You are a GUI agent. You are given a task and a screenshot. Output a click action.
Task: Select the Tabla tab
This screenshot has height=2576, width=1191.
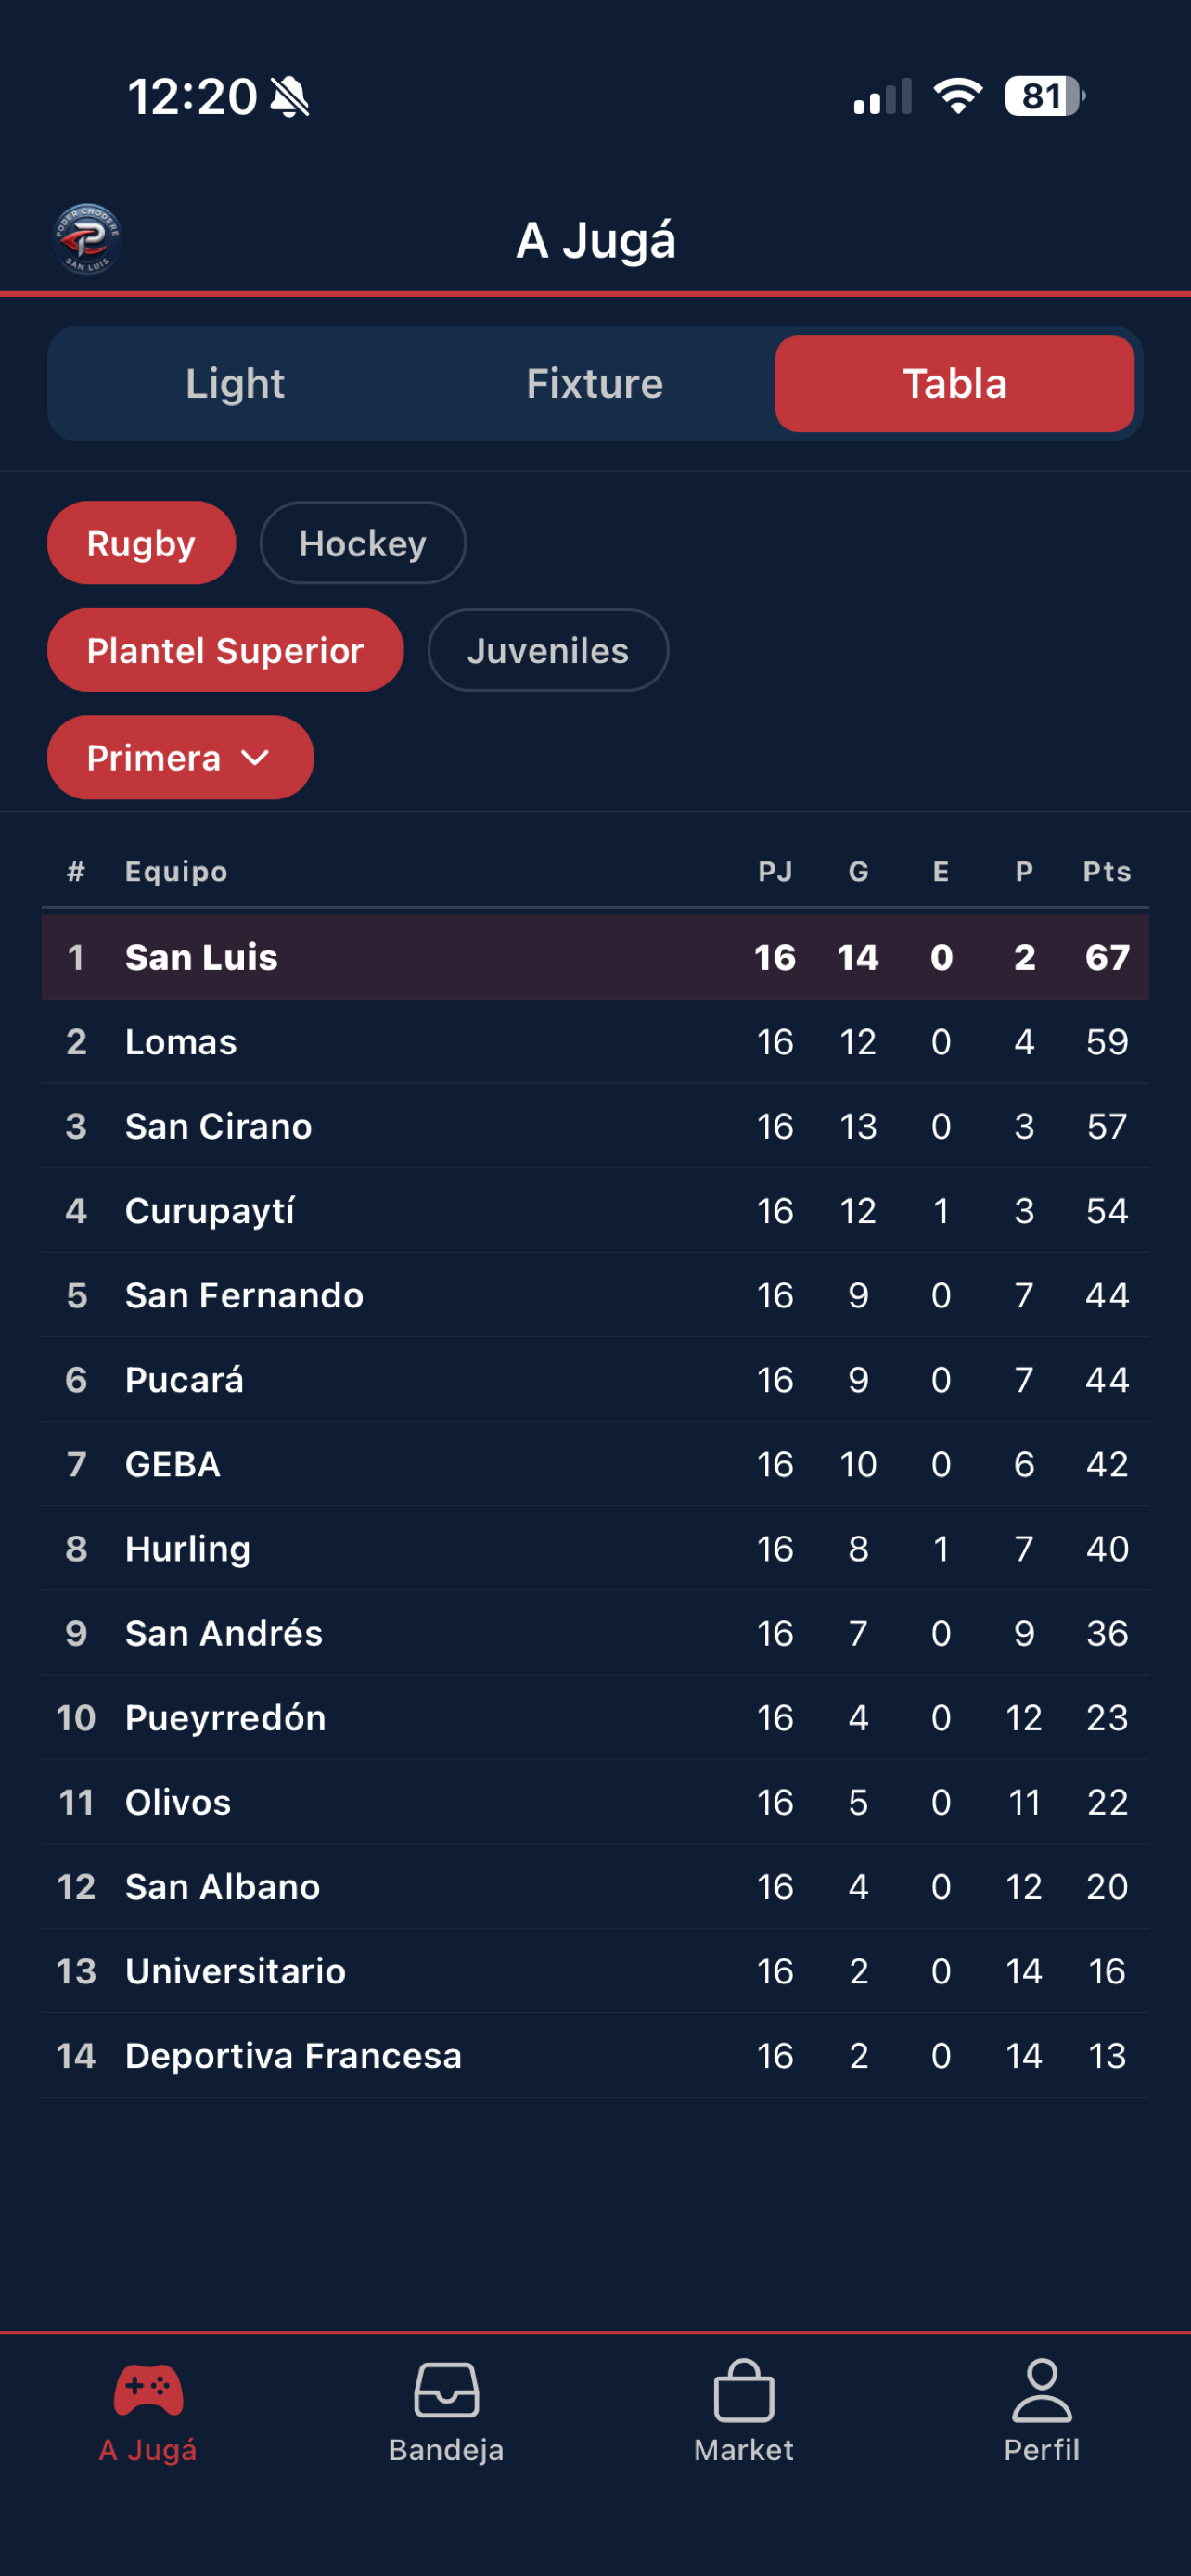click(x=955, y=383)
